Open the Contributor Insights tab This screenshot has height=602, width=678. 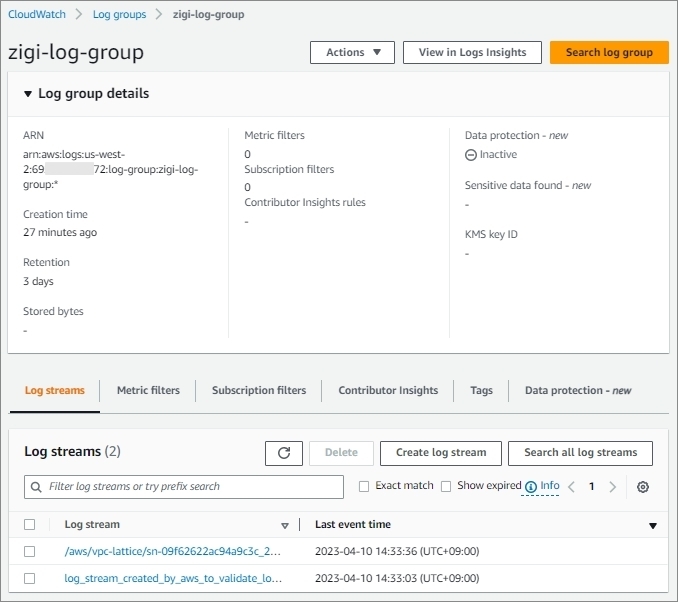tap(388, 391)
